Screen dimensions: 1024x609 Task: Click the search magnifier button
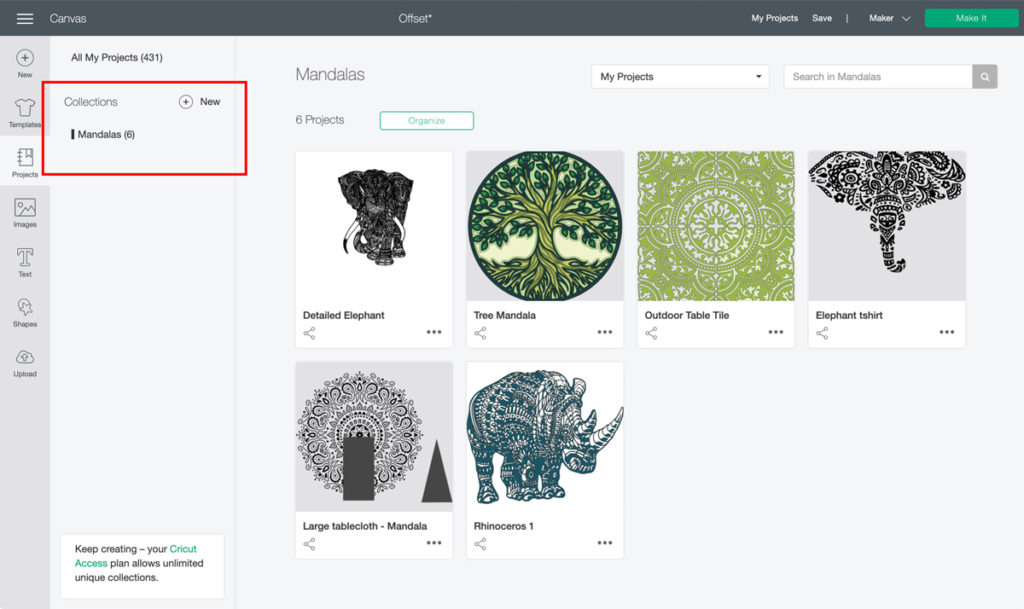click(985, 76)
